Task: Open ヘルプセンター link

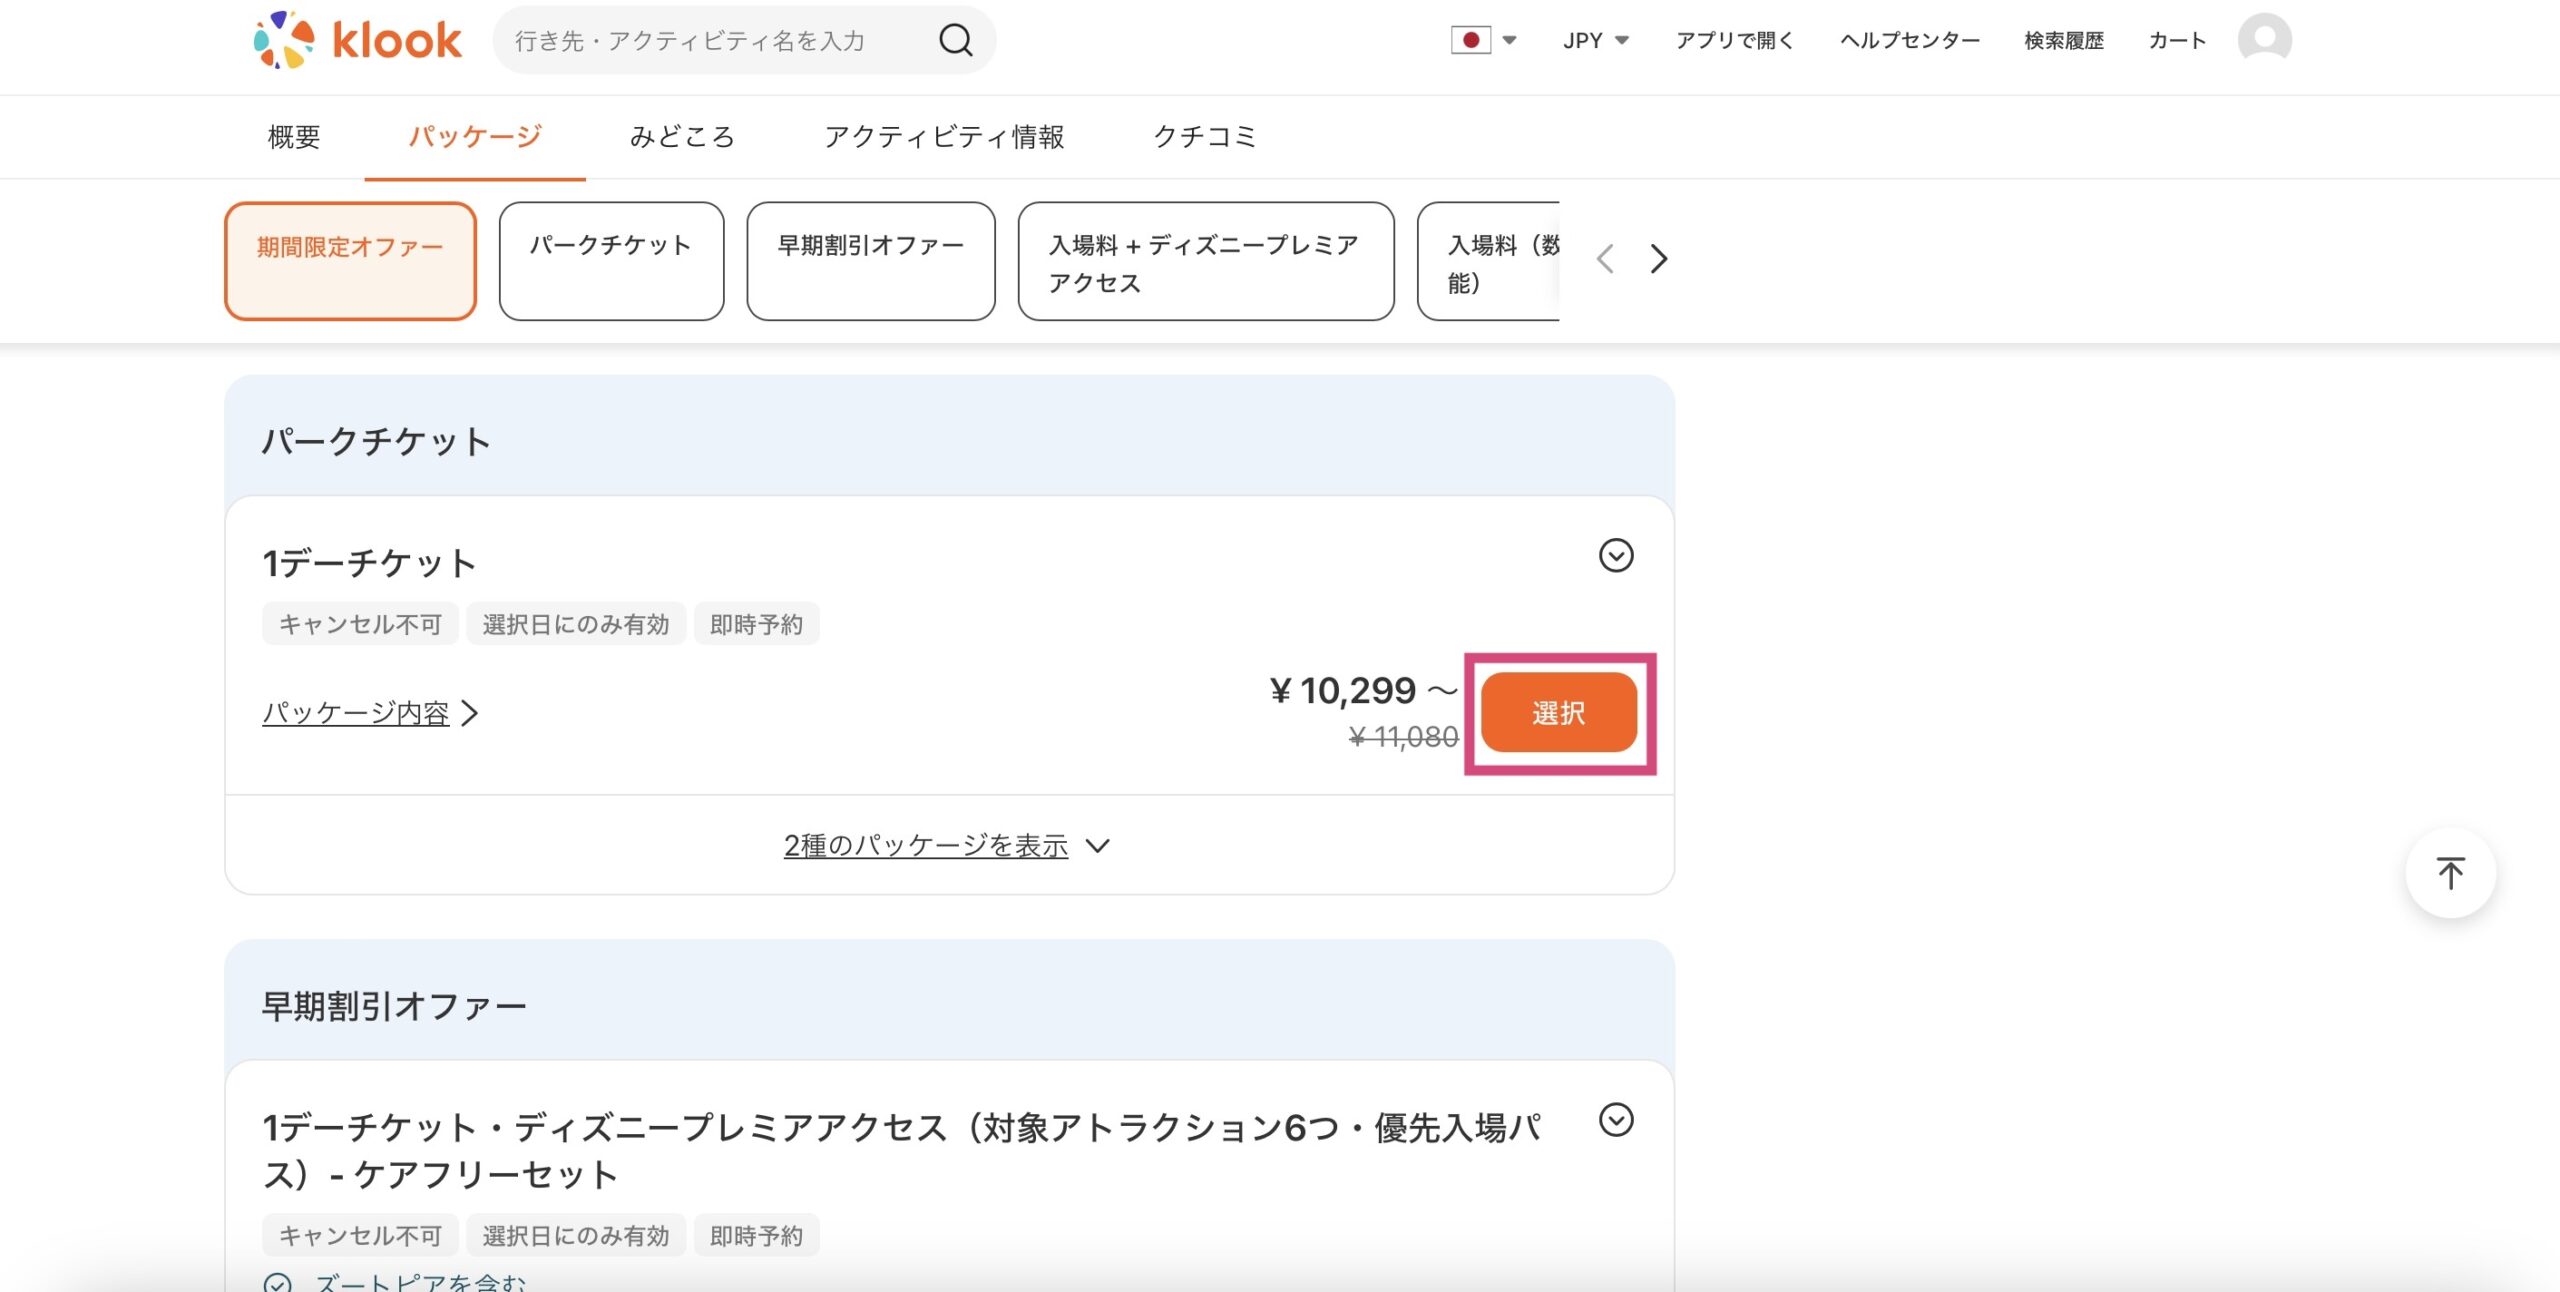Action: [1910, 40]
